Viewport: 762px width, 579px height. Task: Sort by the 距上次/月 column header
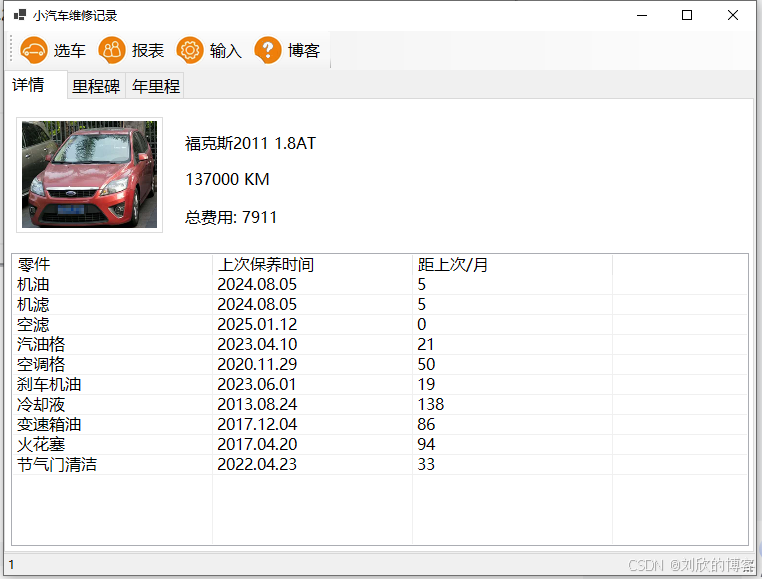click(x=512, y=264)
